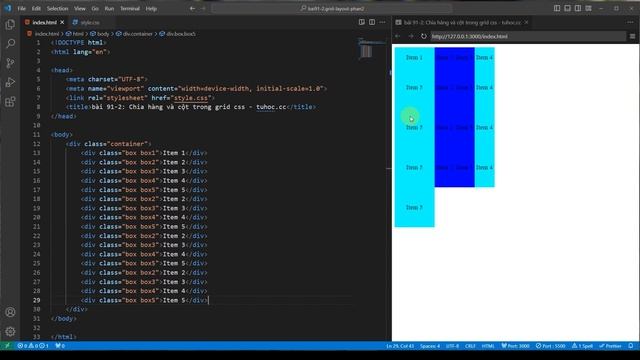
Task: Open the Terminal menu
Action: 130,8
